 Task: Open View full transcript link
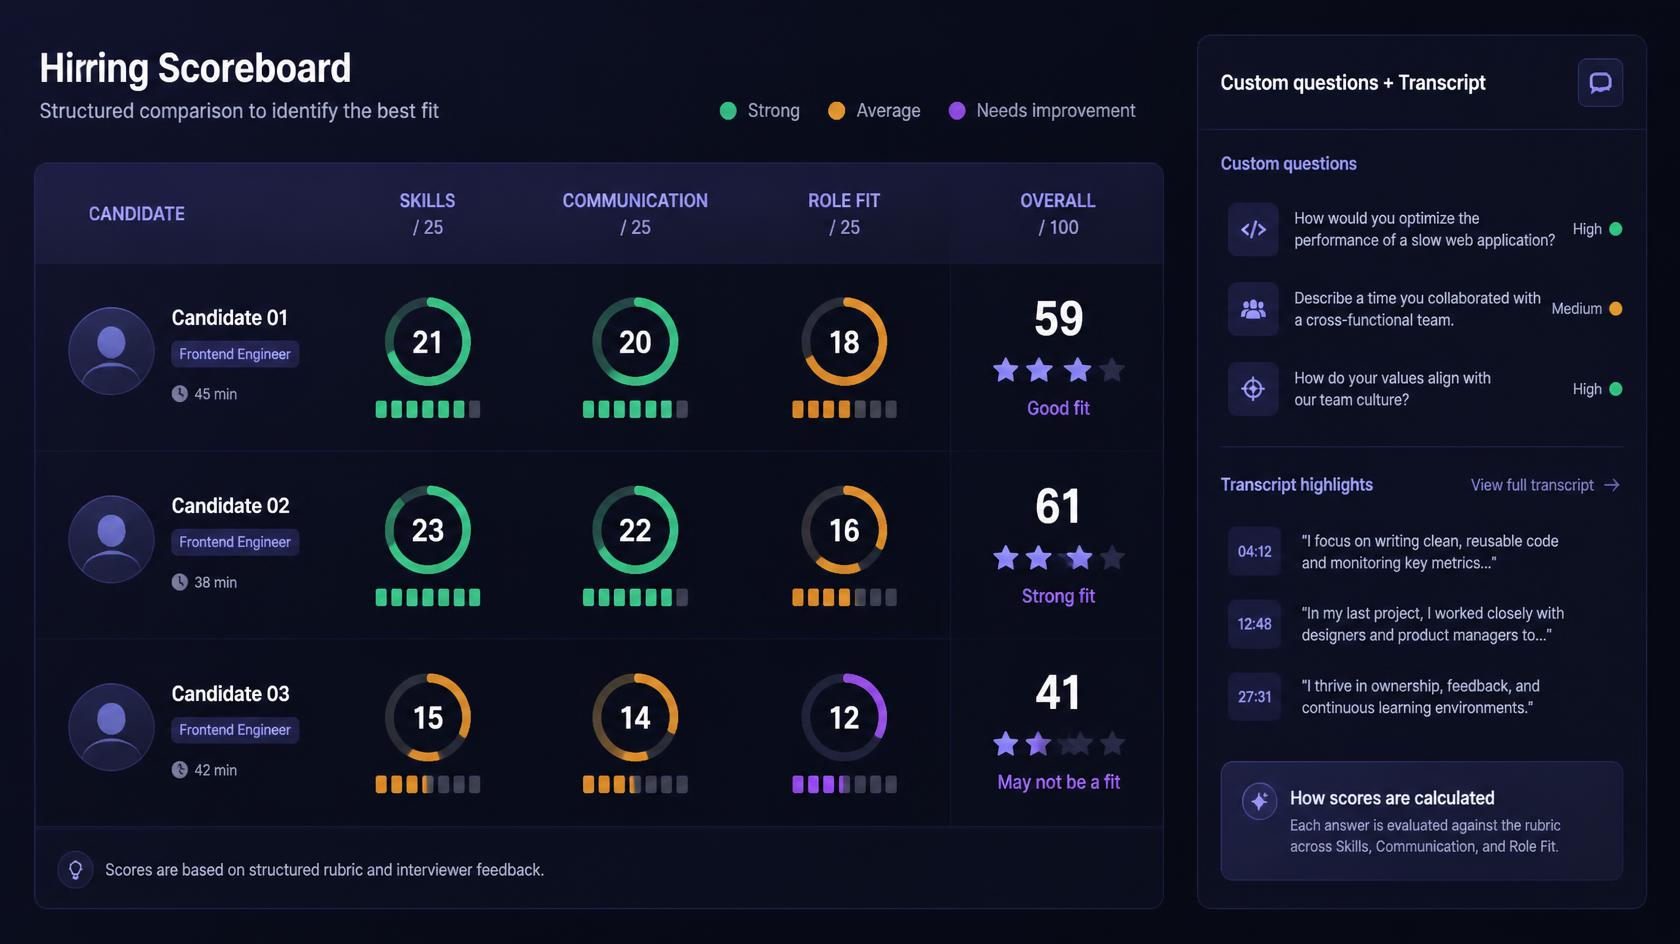click(x=1545, y=485)
